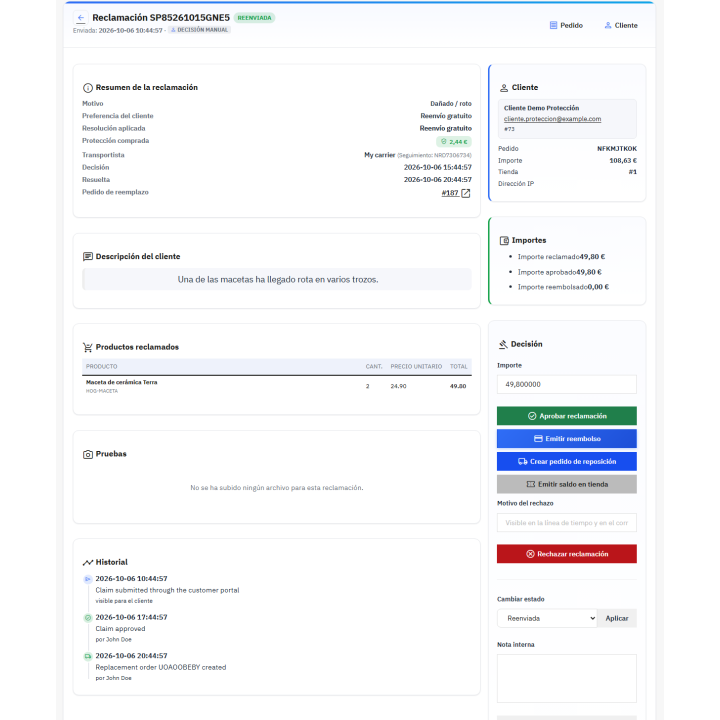Click the PRECIO UNITARIO column header

point(416,366)
